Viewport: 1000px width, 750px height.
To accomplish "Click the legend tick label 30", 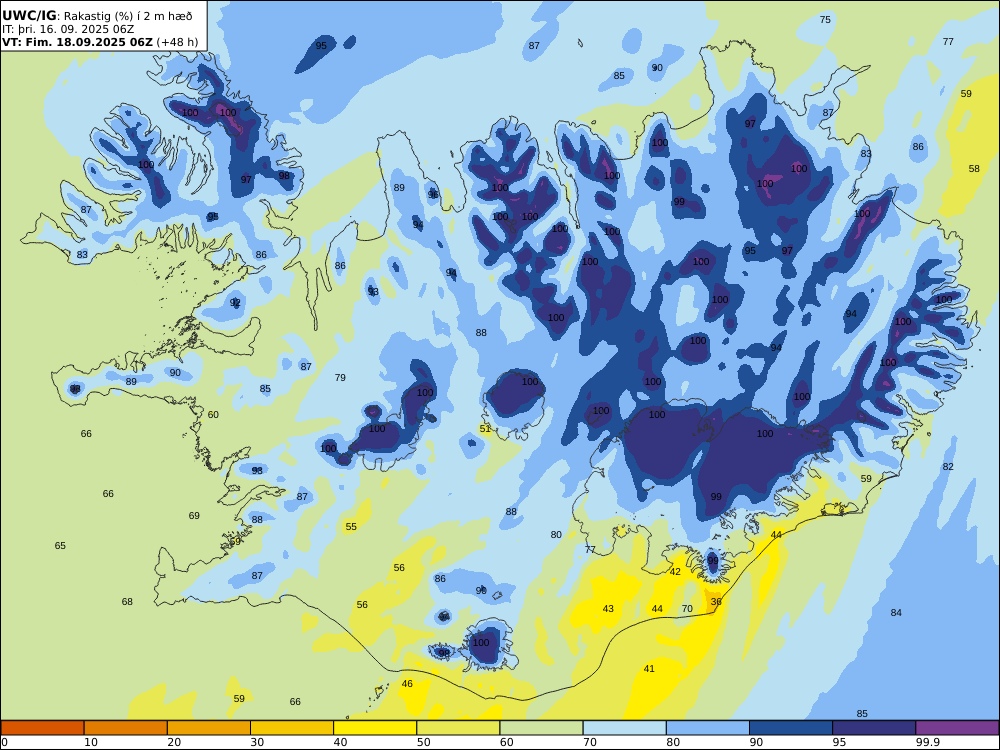I will point(258,742).
